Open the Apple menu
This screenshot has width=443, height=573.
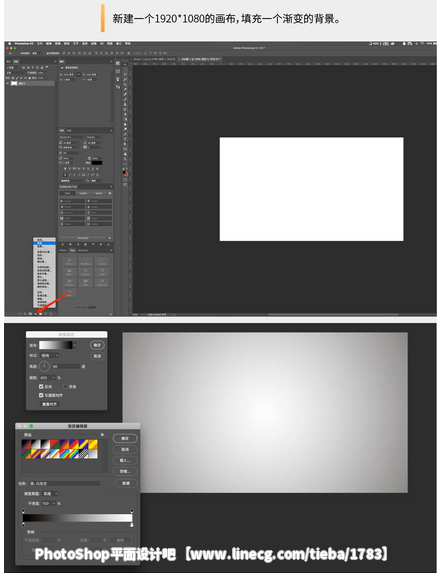pos(10,43)
